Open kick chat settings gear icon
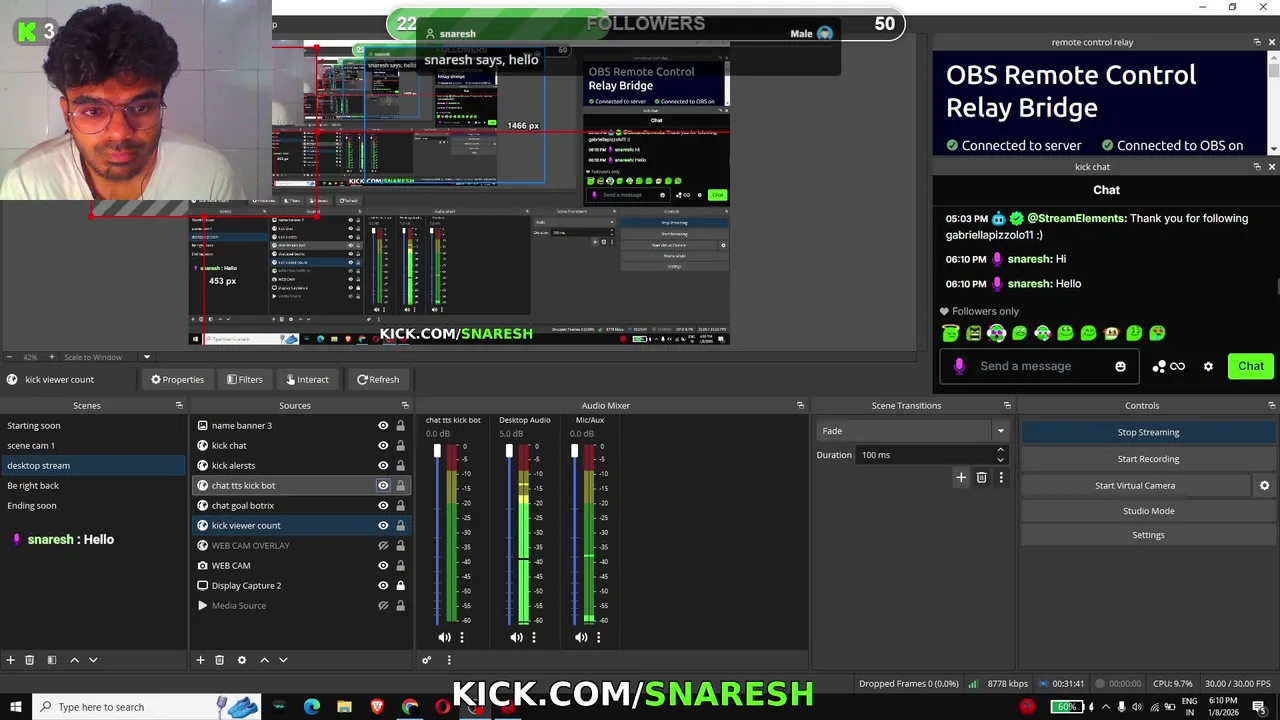Screen dimensions: 1280x720 pos(1208,366)
